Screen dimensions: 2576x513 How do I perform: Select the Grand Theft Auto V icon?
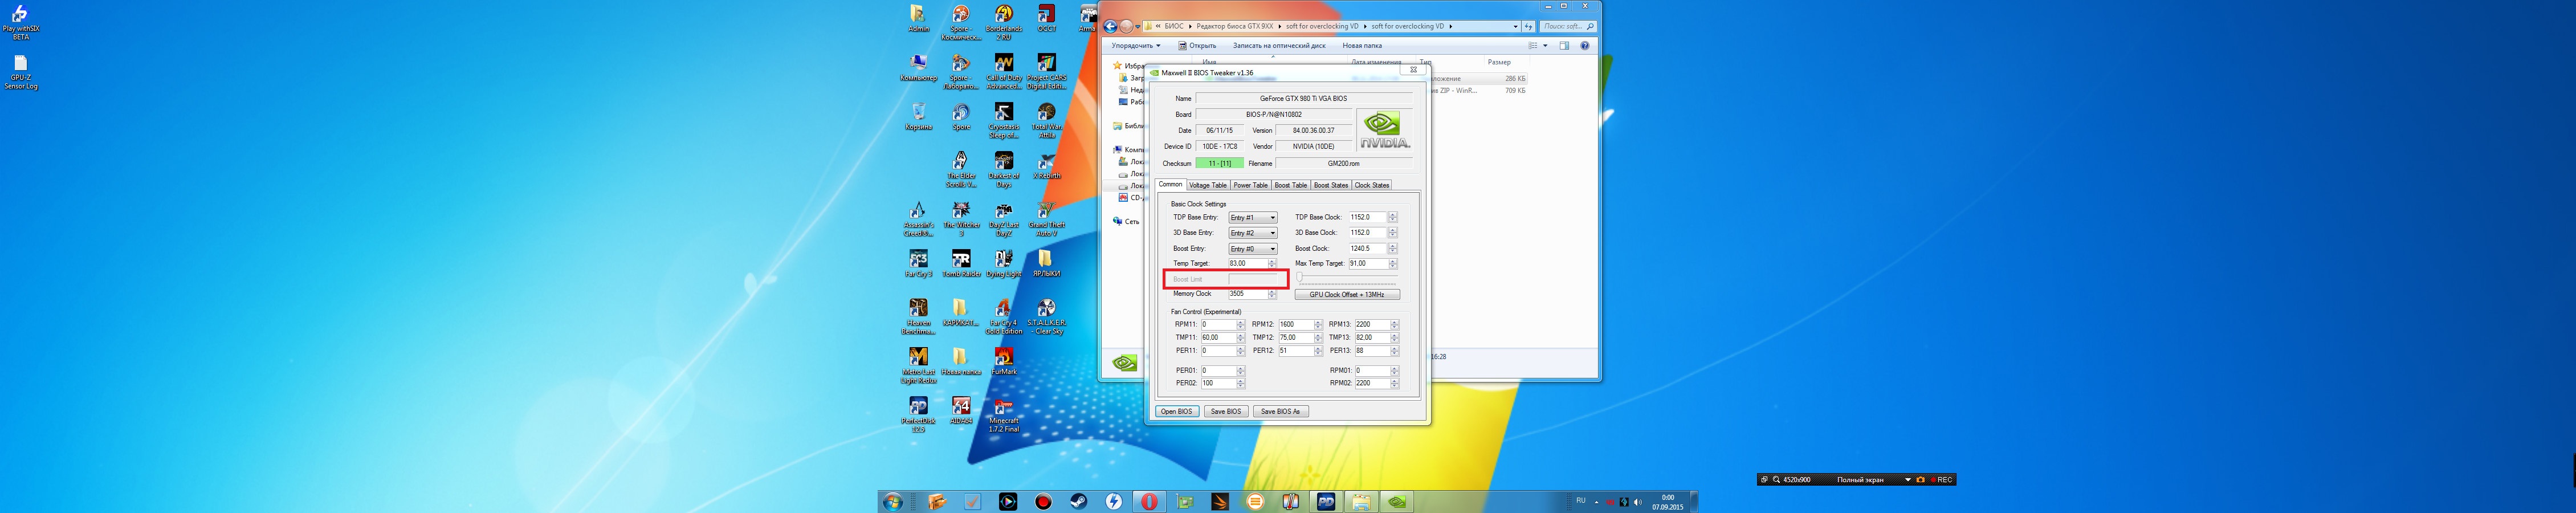[x=1046, y=218]
